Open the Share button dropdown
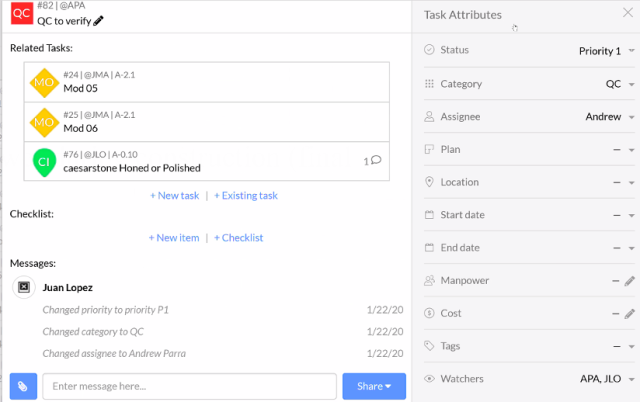 [x=373, y=386]
